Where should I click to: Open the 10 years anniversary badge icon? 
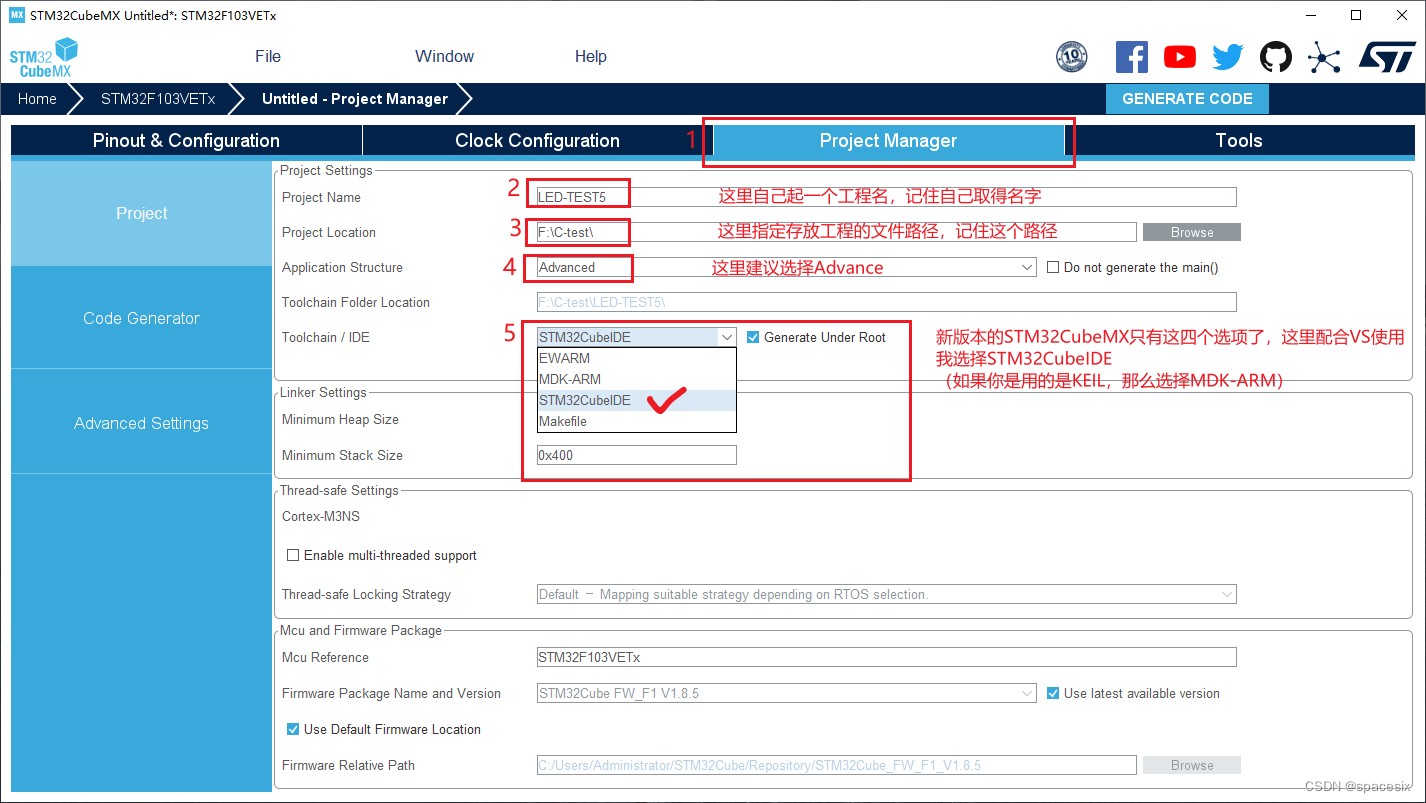point(1071,57)
